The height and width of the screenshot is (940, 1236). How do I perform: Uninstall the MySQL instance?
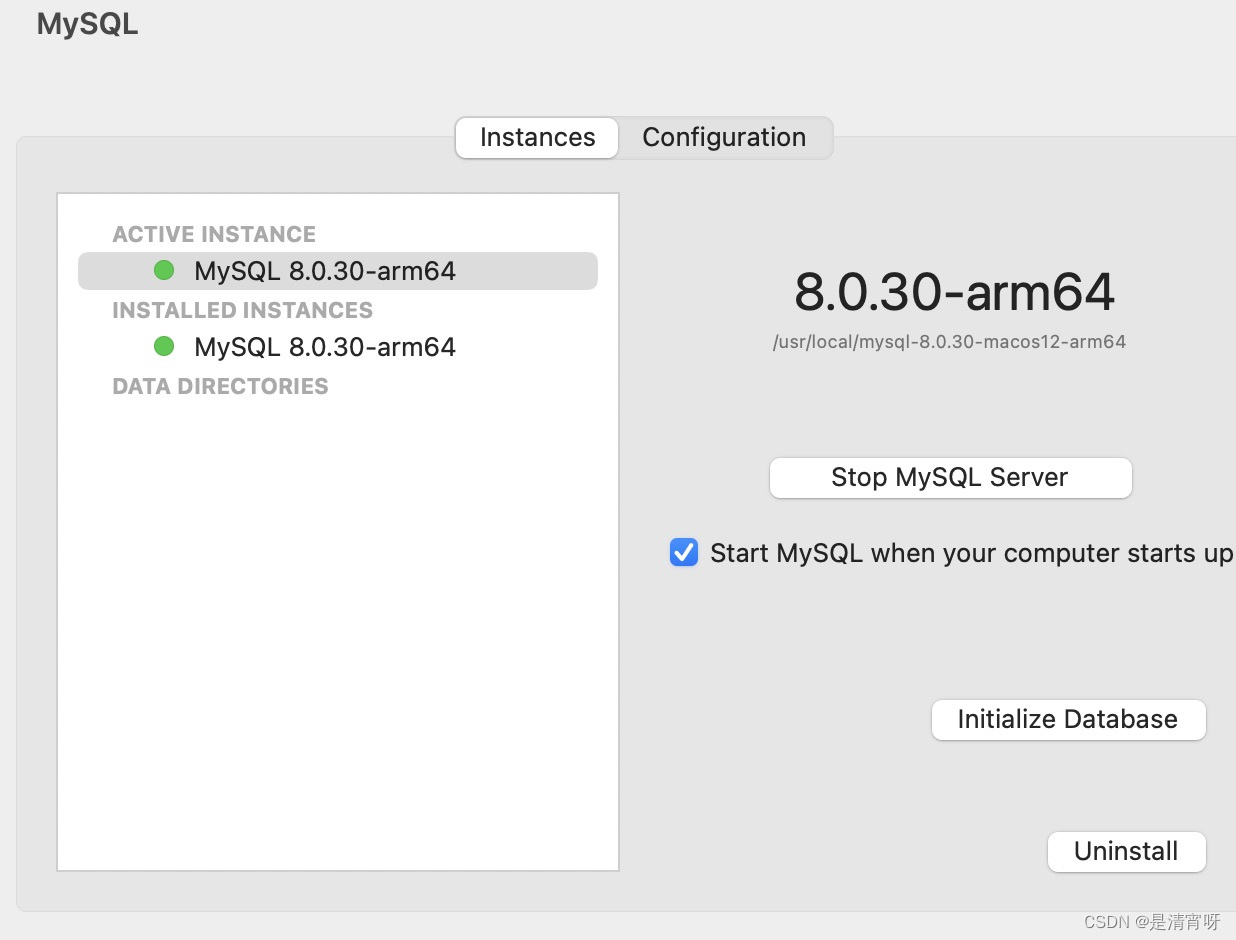pos(1126,852)
